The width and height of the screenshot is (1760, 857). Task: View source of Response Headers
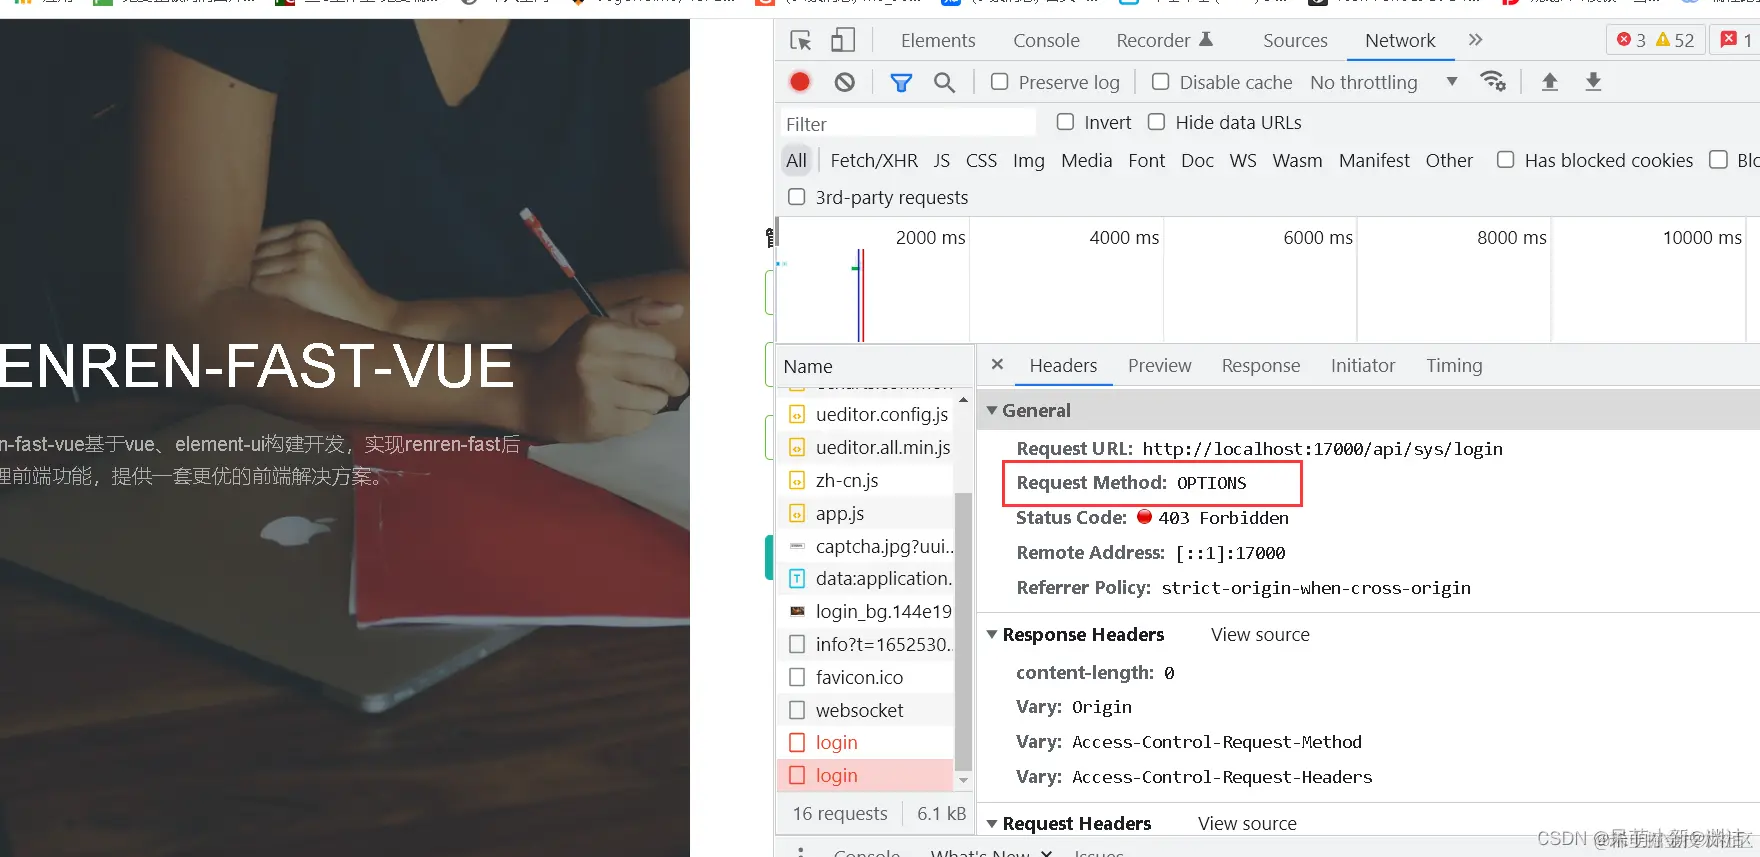(1260, 634)
